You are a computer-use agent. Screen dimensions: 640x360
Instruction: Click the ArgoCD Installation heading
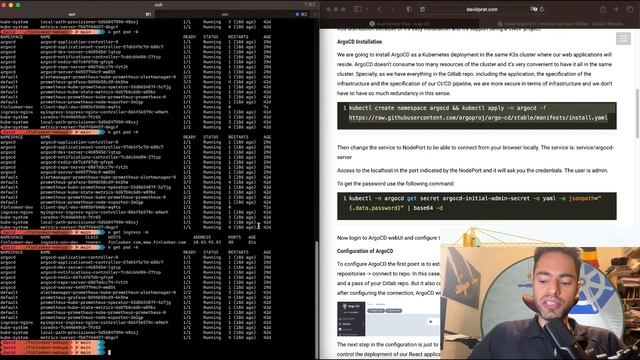pyautogui.click(x=359, y=42)
